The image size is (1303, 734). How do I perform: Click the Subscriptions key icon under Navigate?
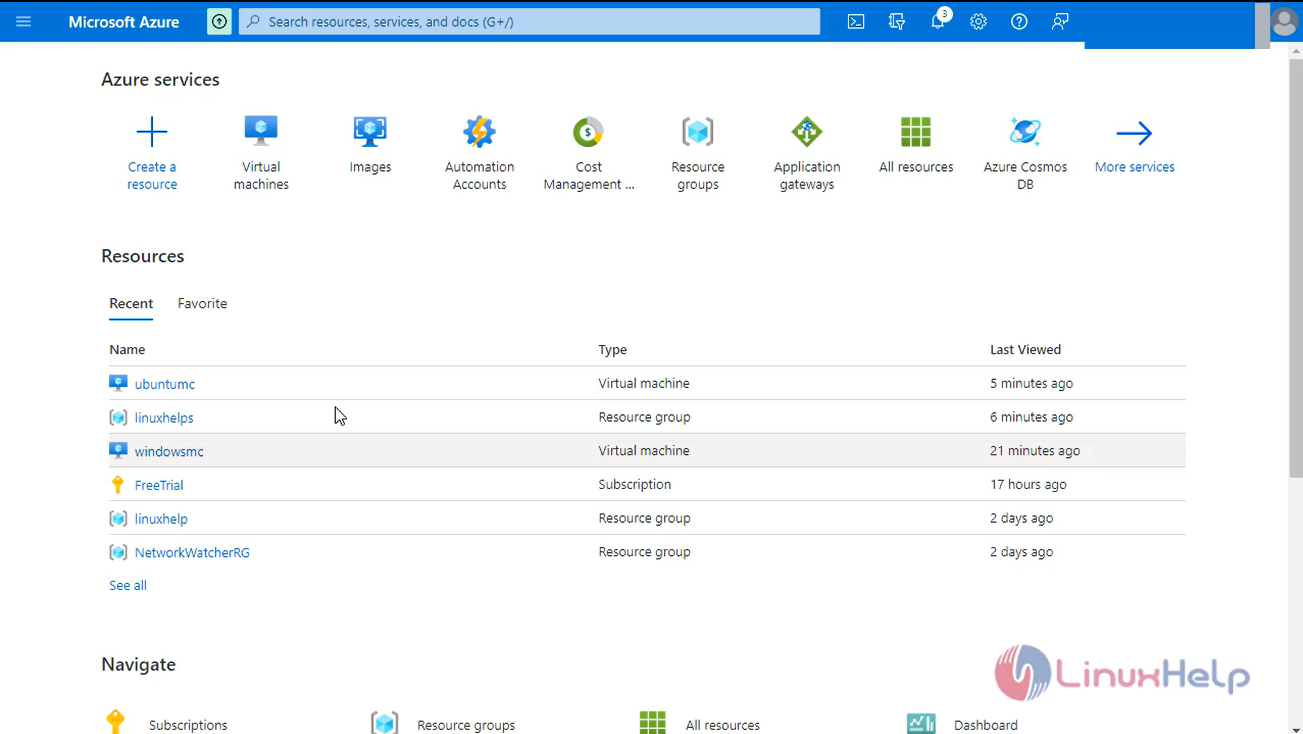pos(116,721)
